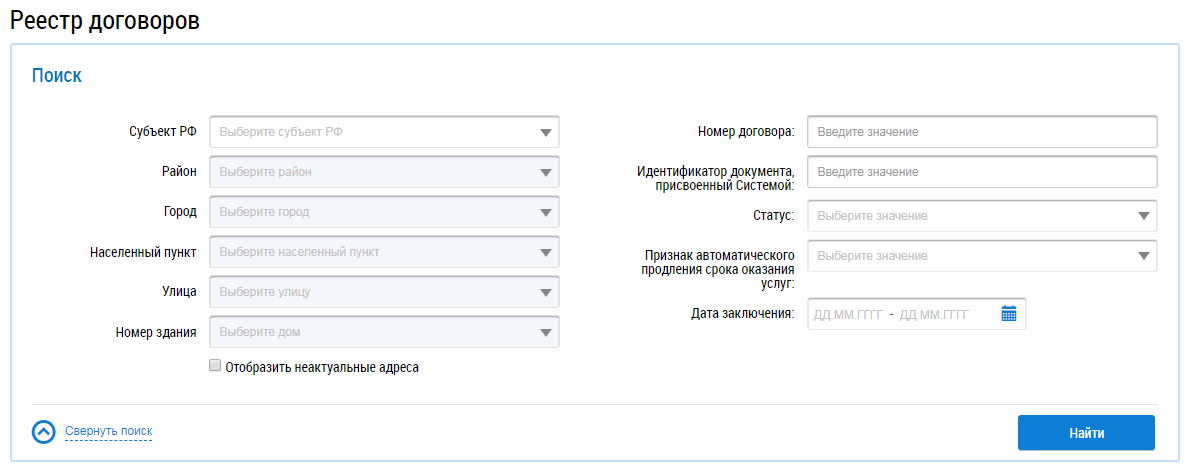Click the Поиск section heading
1189x473 pixels.
(57, 76)
